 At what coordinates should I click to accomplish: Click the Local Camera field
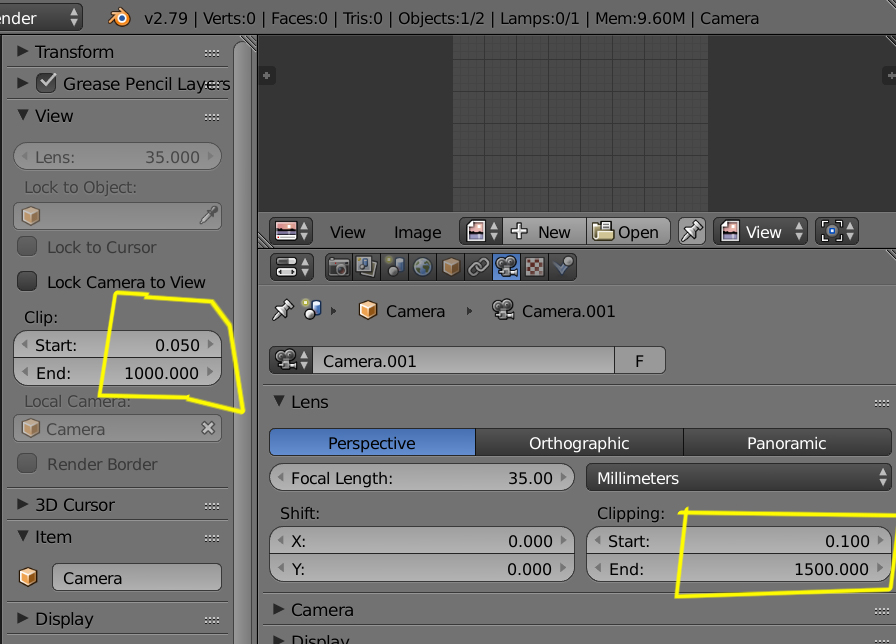click(117, 428)
